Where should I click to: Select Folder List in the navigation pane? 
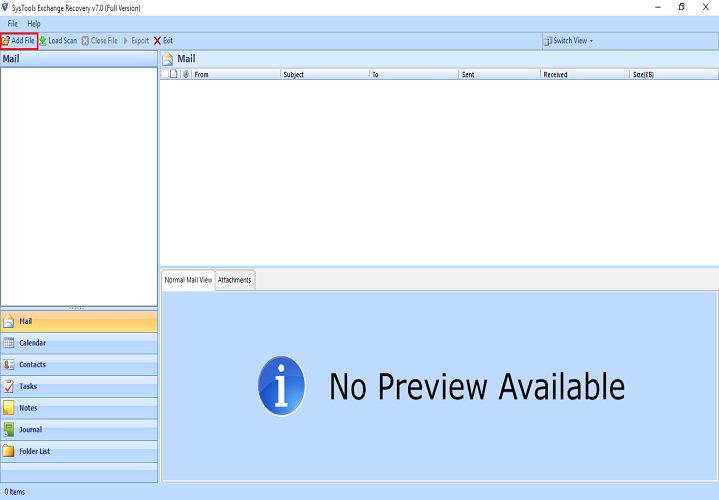pos(79,451)
